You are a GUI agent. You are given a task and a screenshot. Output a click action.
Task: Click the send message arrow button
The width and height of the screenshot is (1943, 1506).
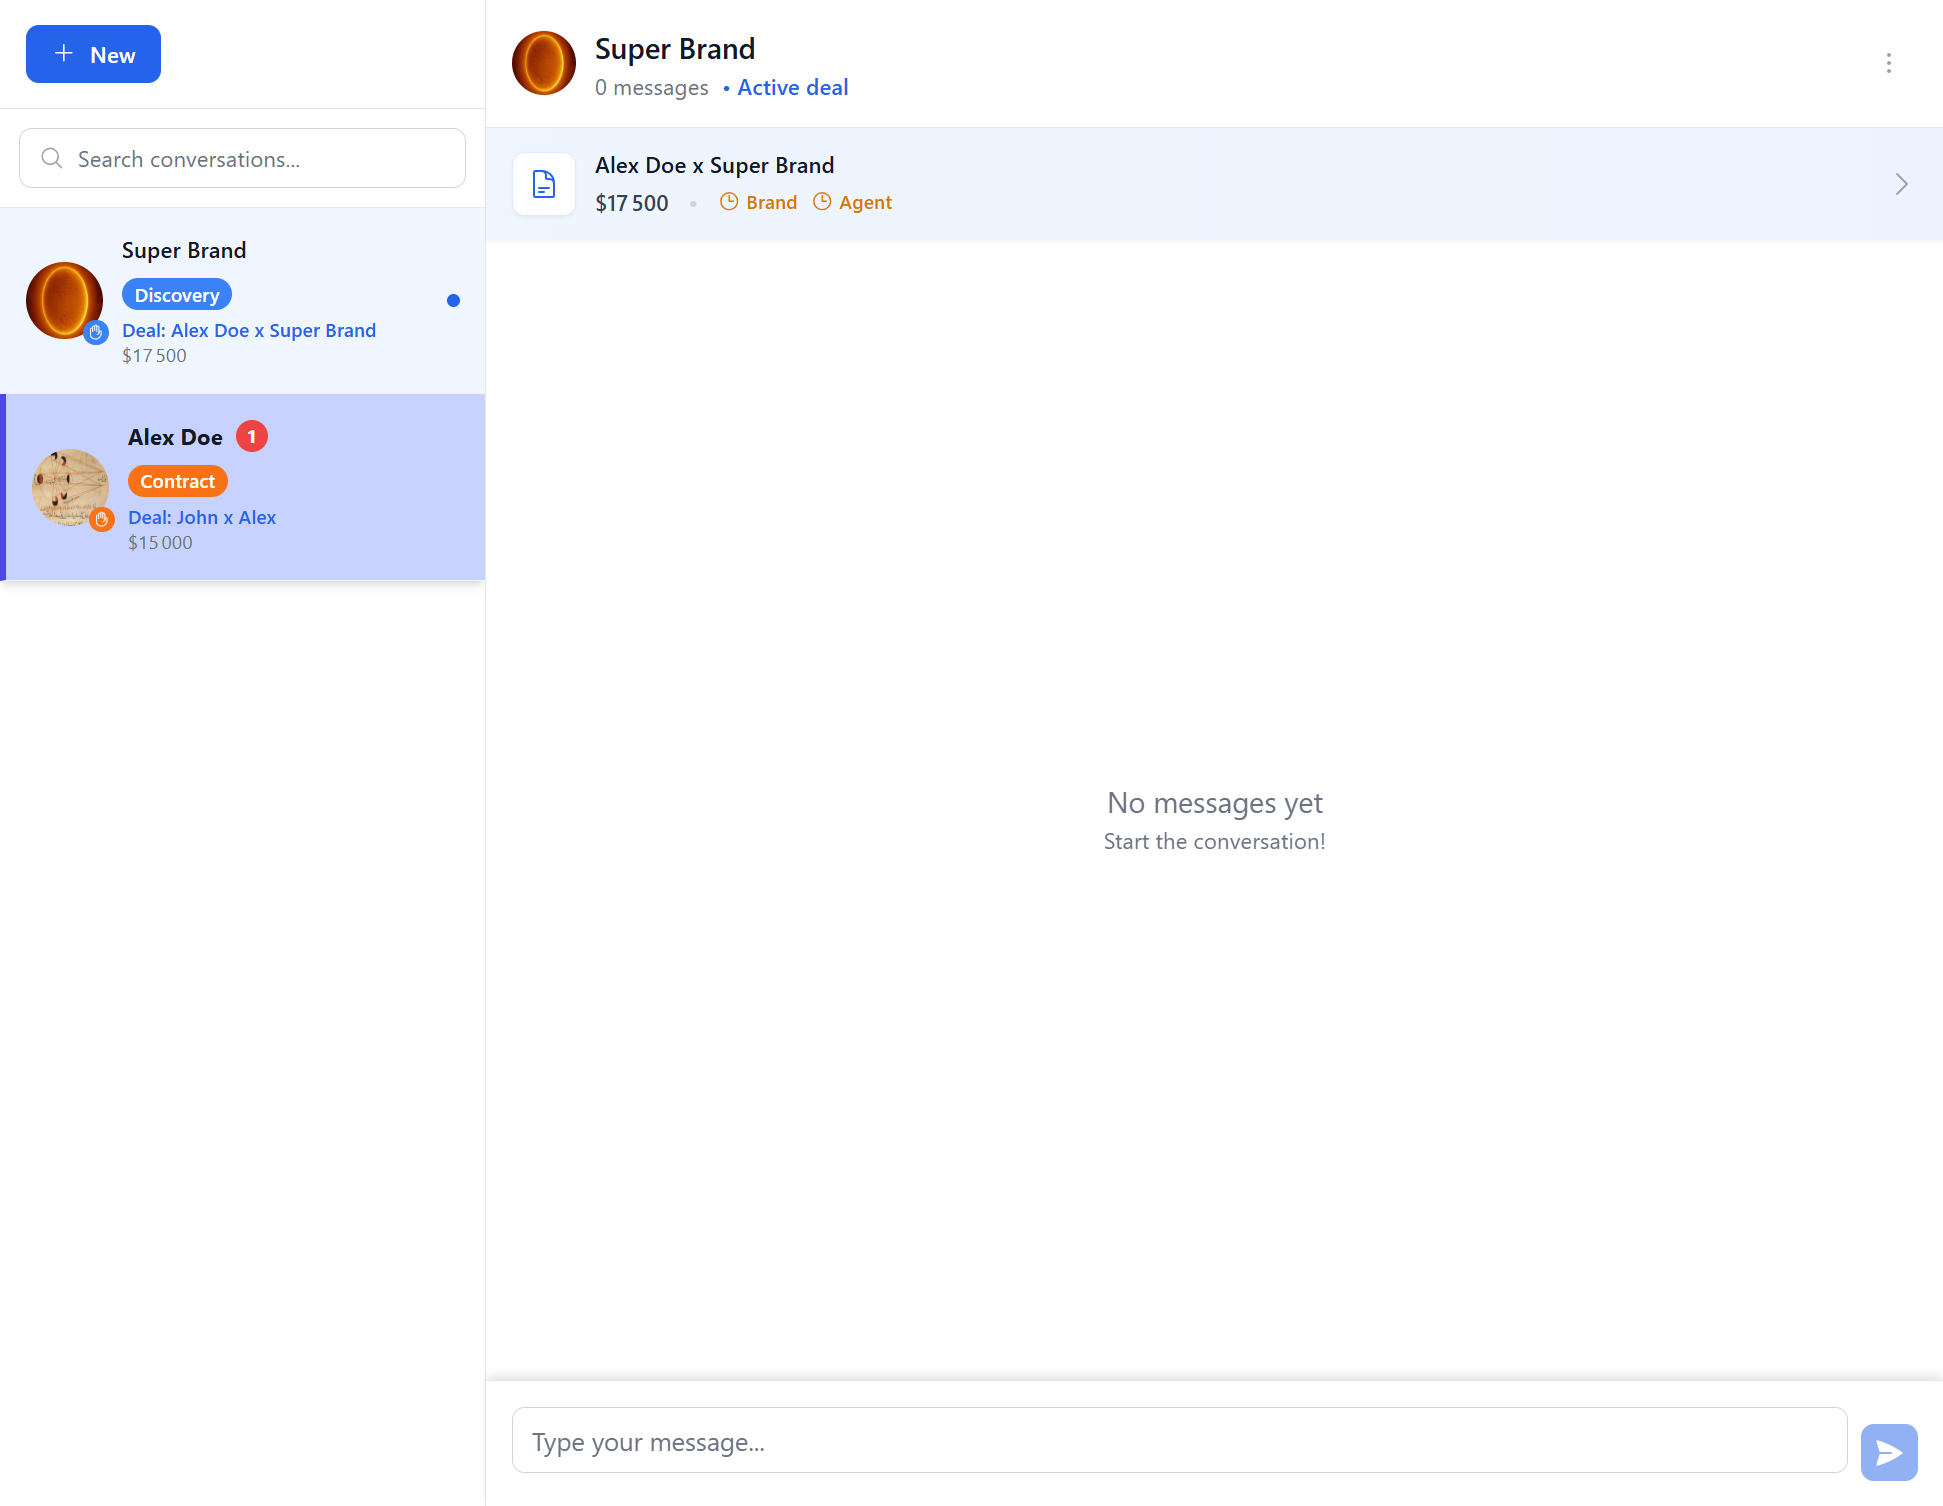tap(1889, 1452)
